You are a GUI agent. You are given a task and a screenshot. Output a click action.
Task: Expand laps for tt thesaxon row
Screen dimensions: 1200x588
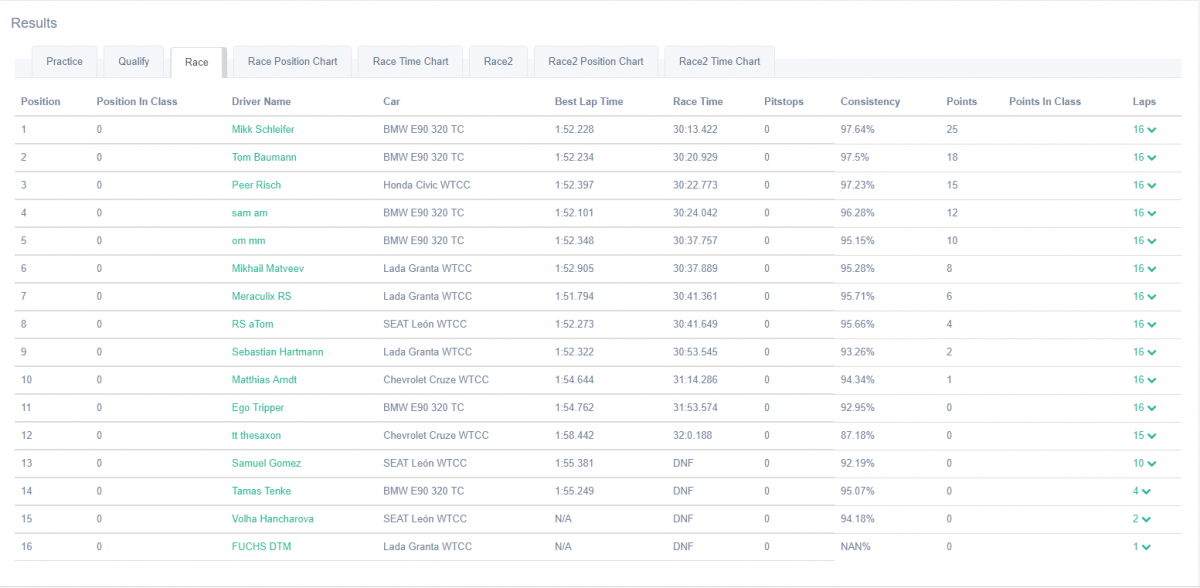pyautogui.click(x=1144, y=436)
